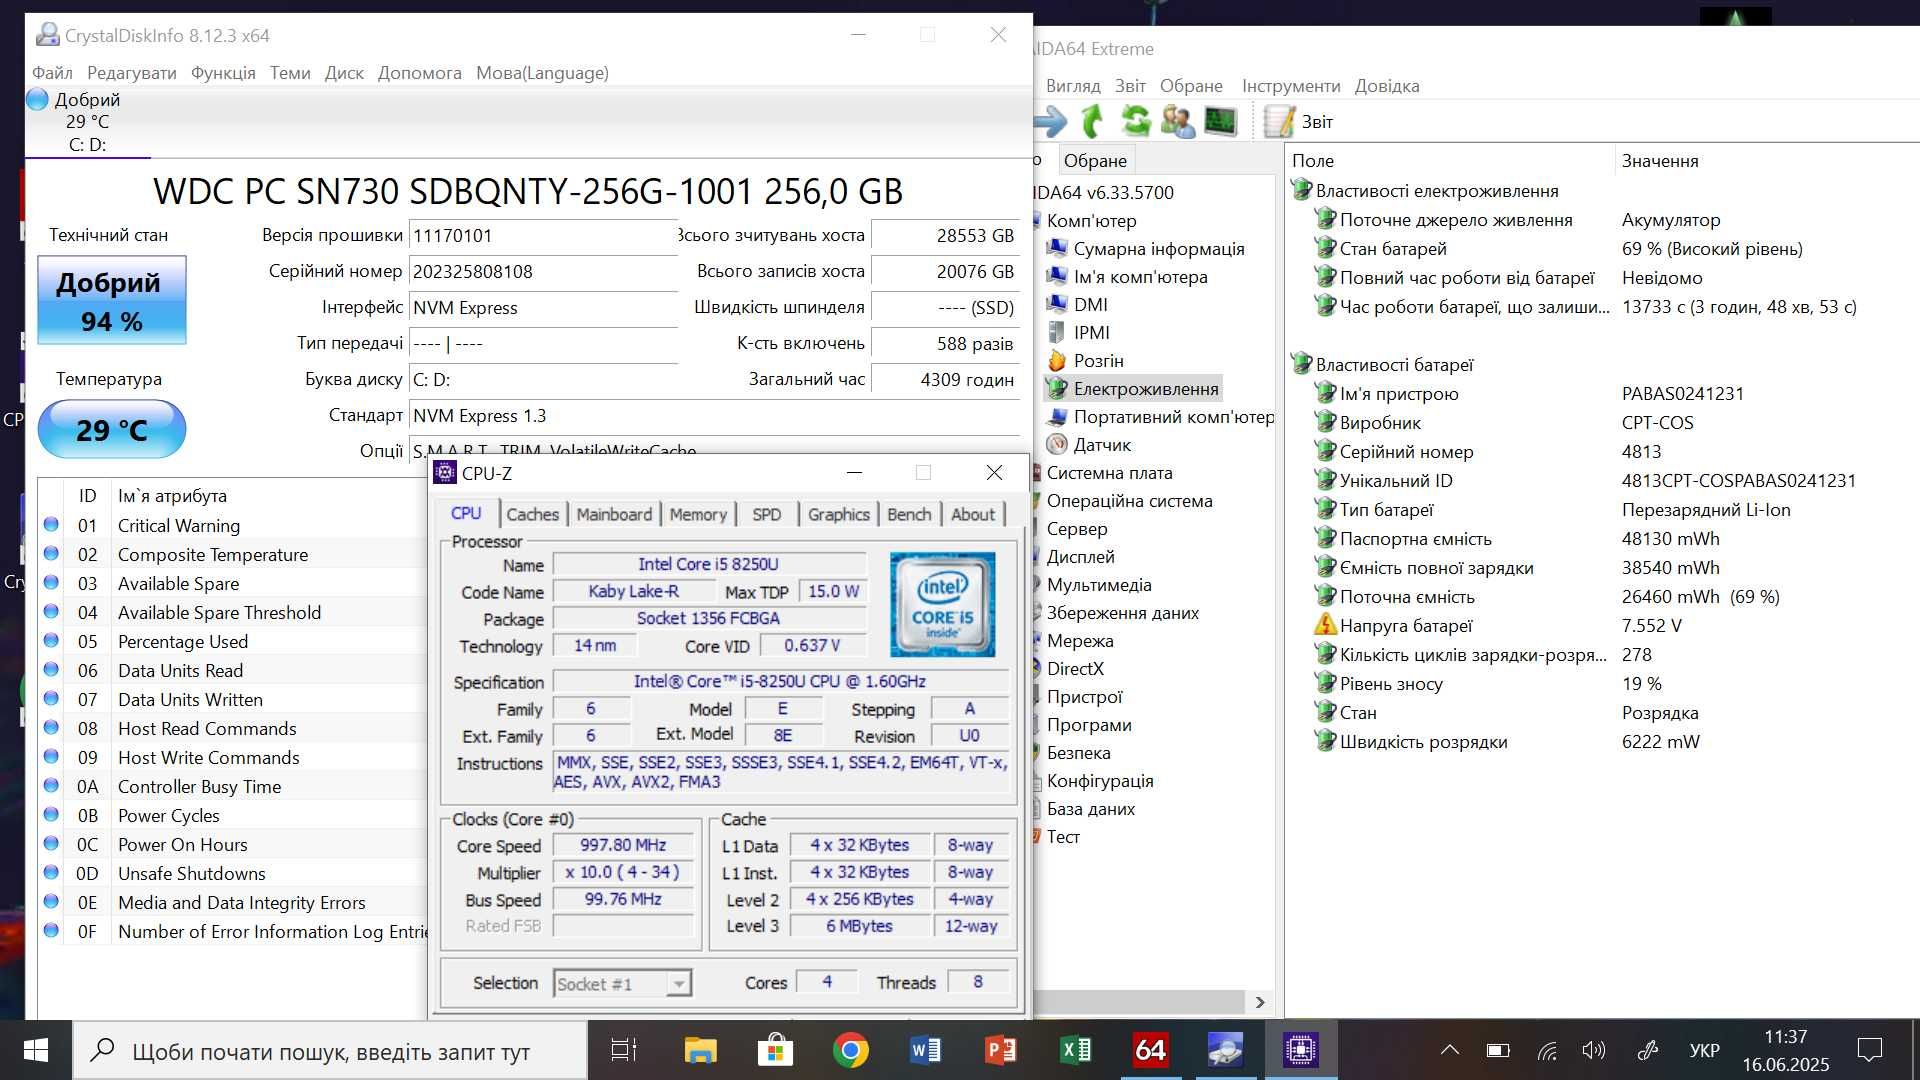1920x1080 pixels.
Task: Open the Редагувати menu in CrystalDiskInfo
Action: pyautogui.click(x=132, y=73)
